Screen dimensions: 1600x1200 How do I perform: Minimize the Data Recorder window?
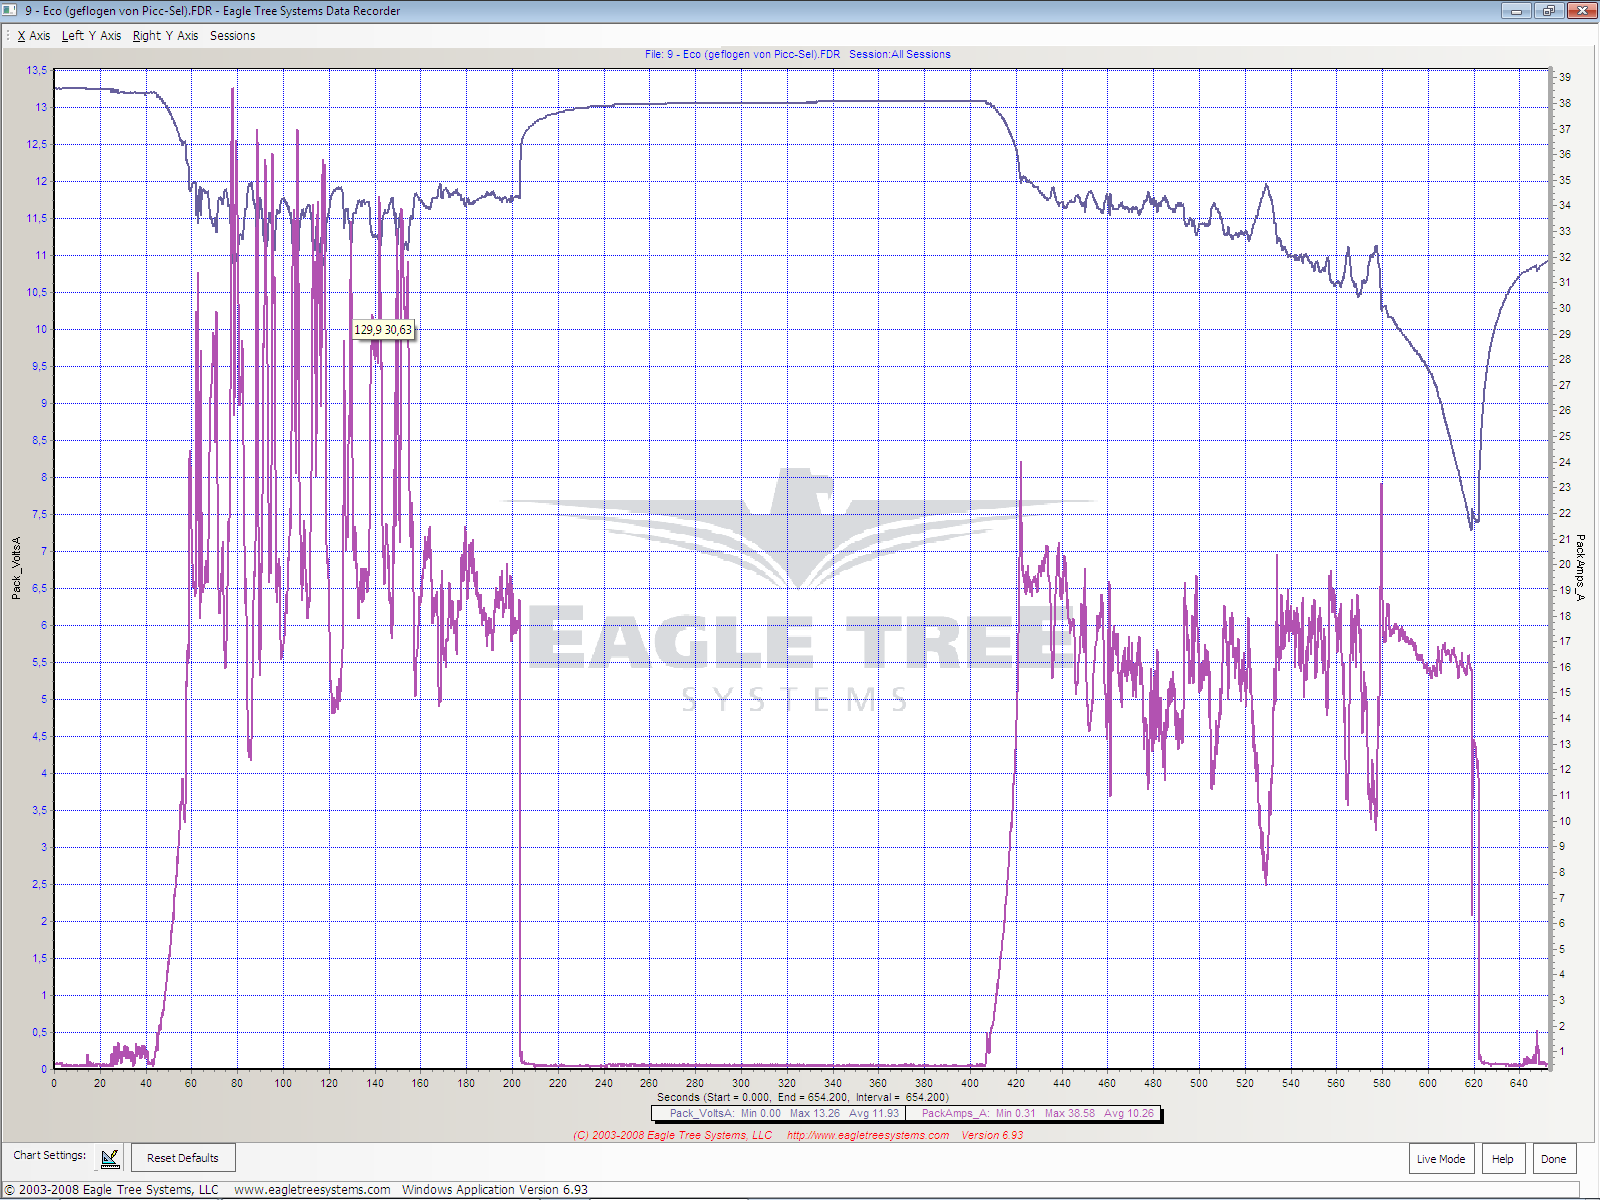pyautogui.click(x=1516, y=11)
